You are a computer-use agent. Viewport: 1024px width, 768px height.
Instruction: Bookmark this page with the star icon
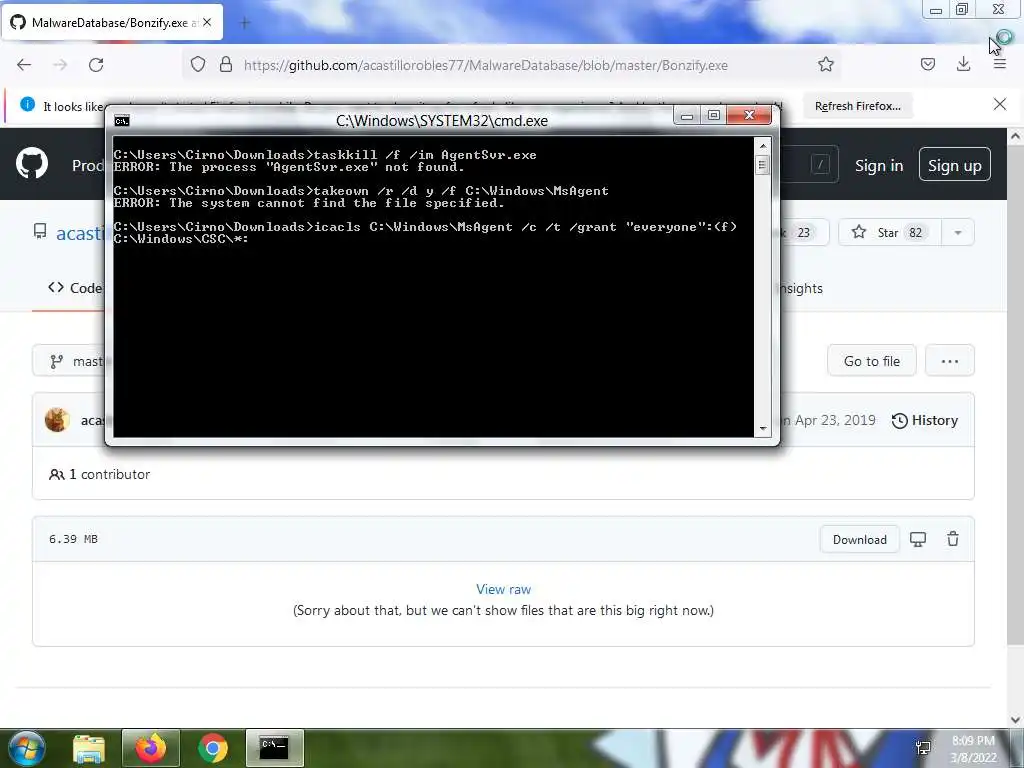tap(825, 64)
